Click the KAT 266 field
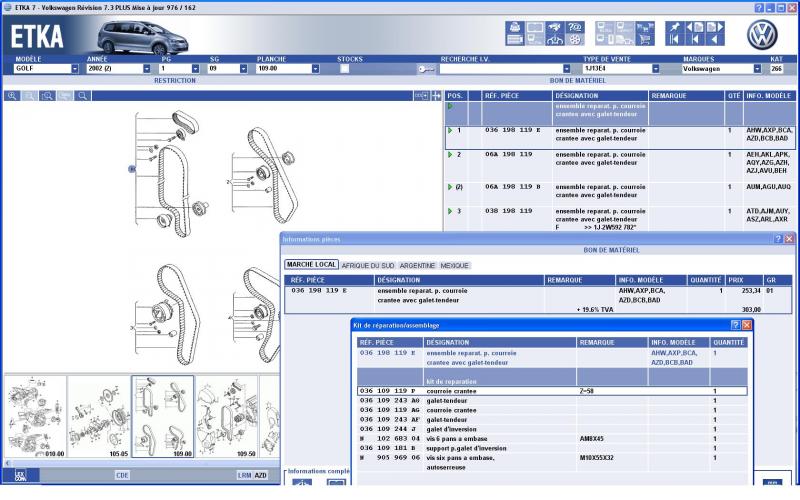Image resolution: width=800 pixels, height=500 pixels. [x=777, y=69]
